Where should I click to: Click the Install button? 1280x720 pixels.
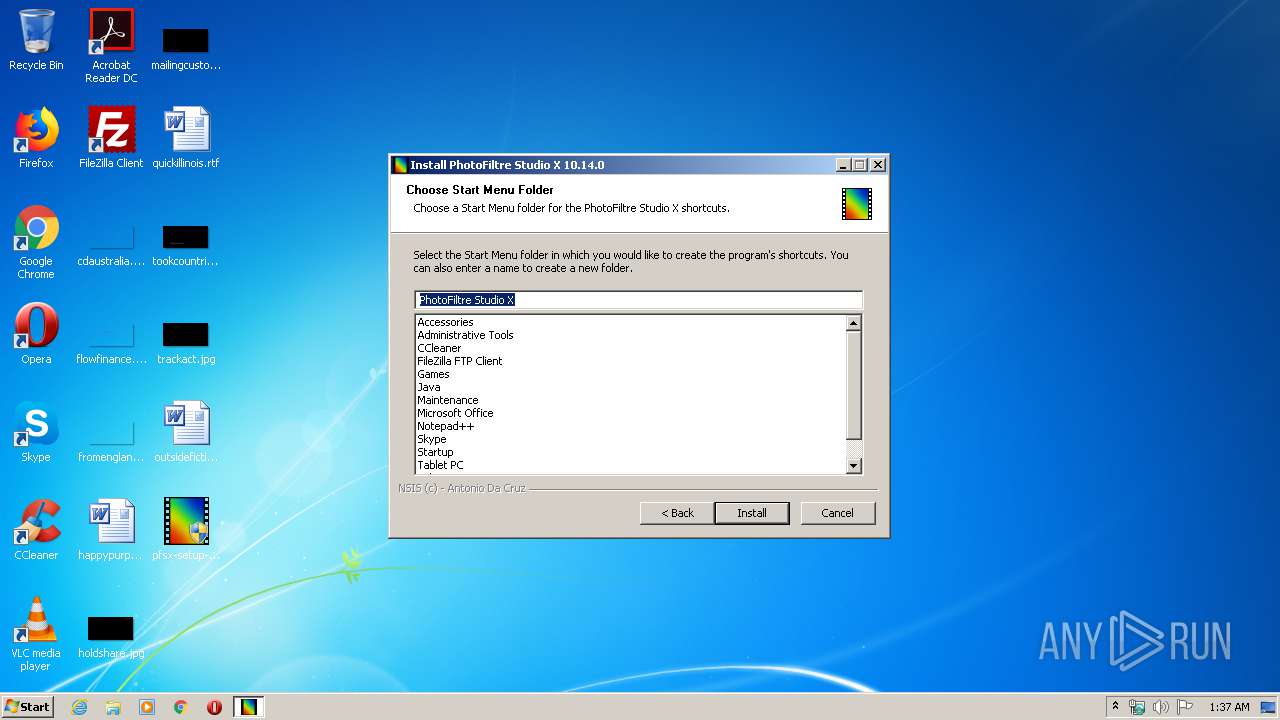tap(752, 513)
